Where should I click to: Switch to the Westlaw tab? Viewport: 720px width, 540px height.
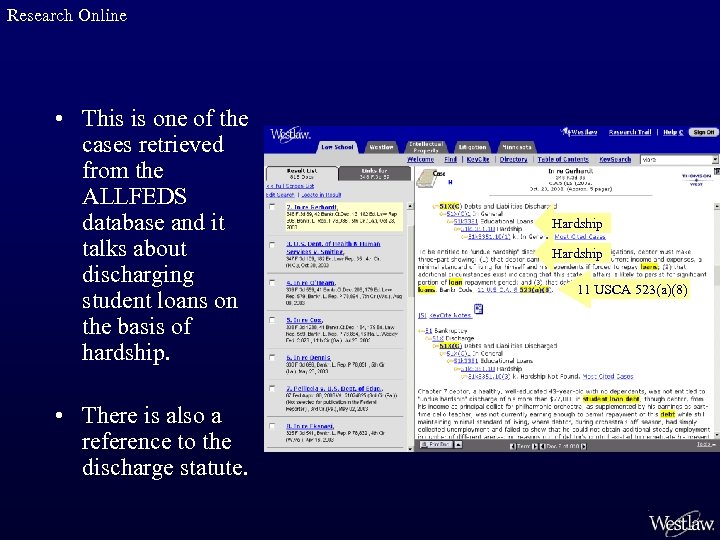pos(381,147)
